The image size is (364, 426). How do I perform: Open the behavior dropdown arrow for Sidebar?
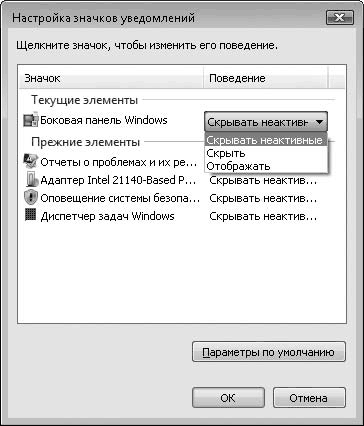pyautogui.click(x=319, y=122)
